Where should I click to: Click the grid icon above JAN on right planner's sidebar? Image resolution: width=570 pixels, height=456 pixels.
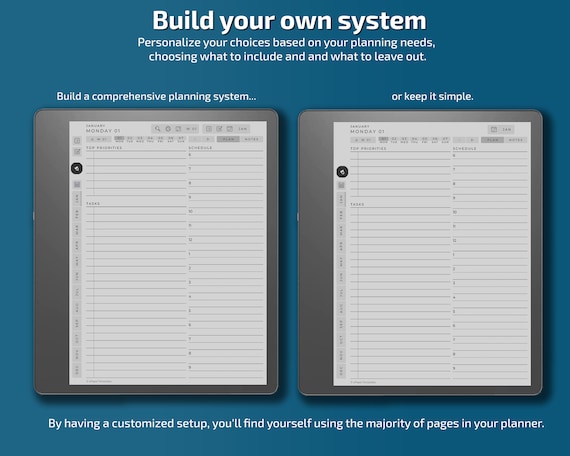[x=341, y=185]
